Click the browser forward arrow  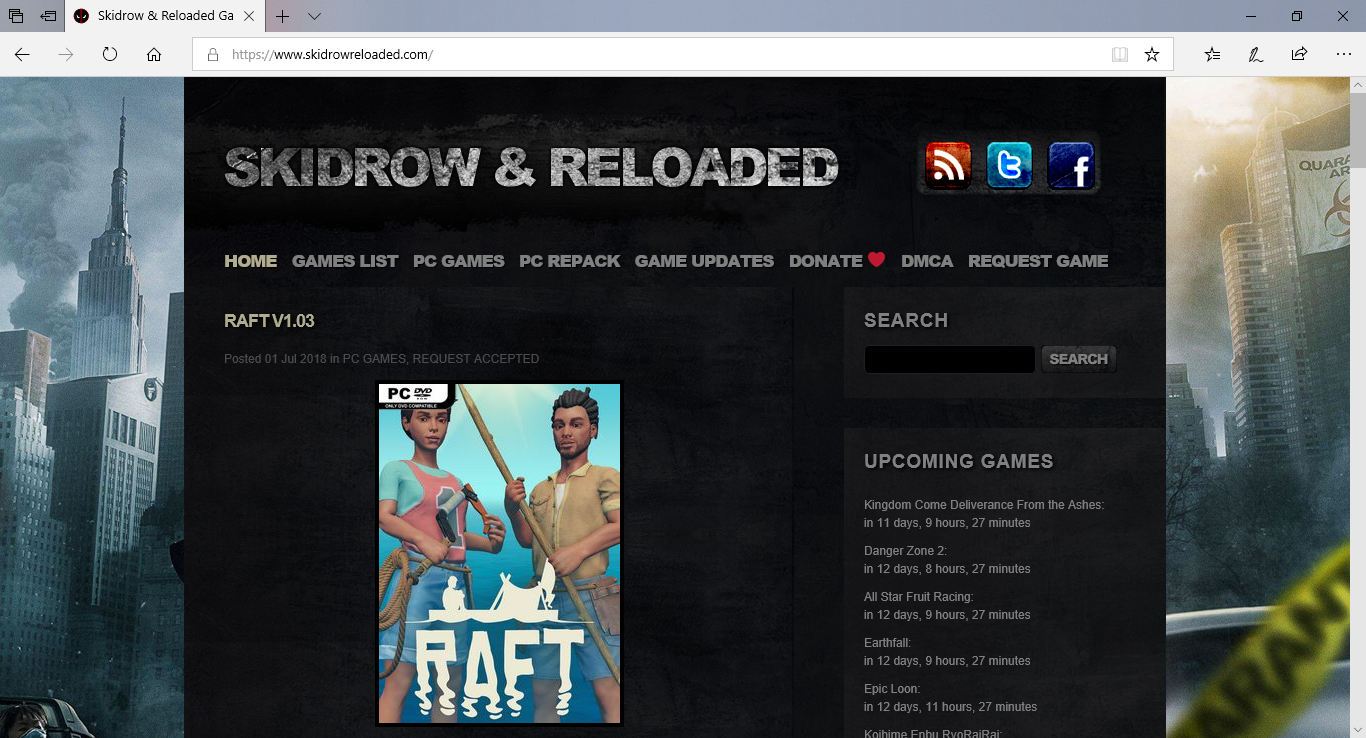coord(66,54)
